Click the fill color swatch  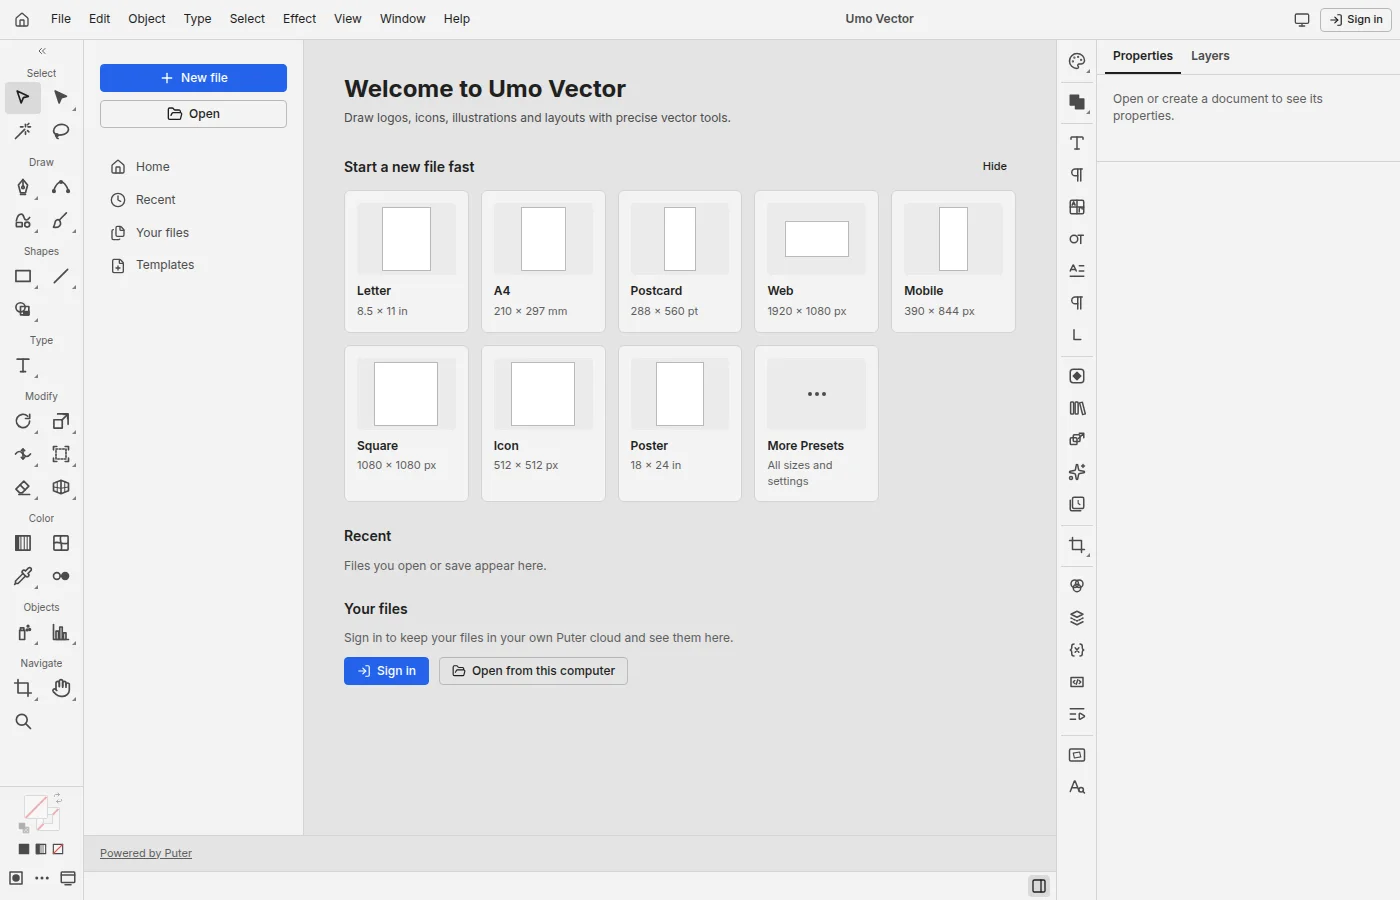(x=35, y=808)
